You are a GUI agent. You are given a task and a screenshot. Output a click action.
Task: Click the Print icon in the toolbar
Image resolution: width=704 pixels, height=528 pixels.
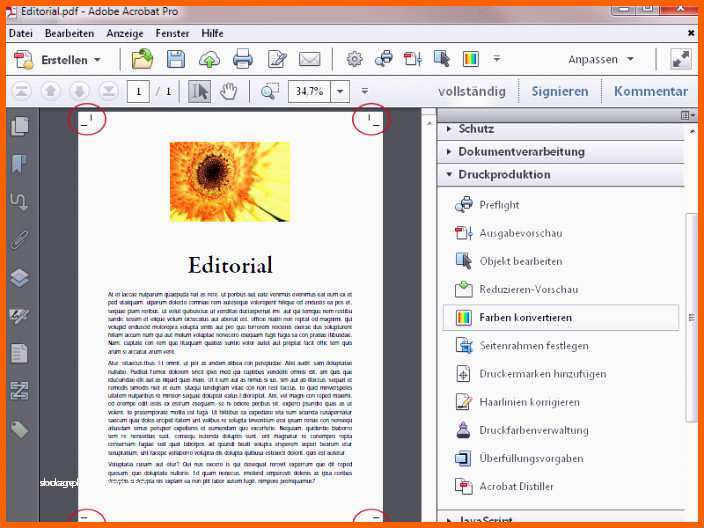[x=242, y=59]
